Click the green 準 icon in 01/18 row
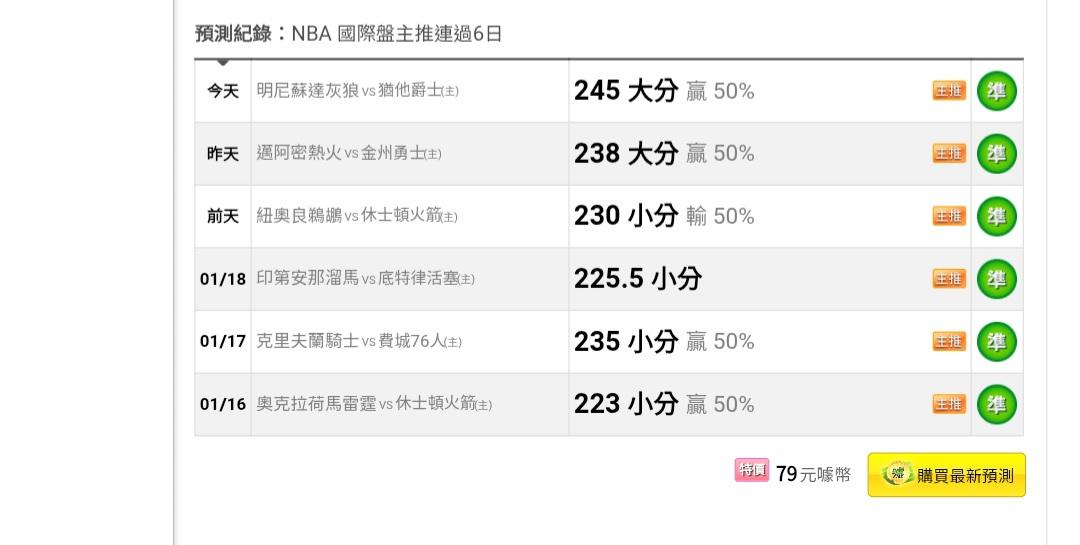This screenshot has height=545, width=1080. pos(996,279)
